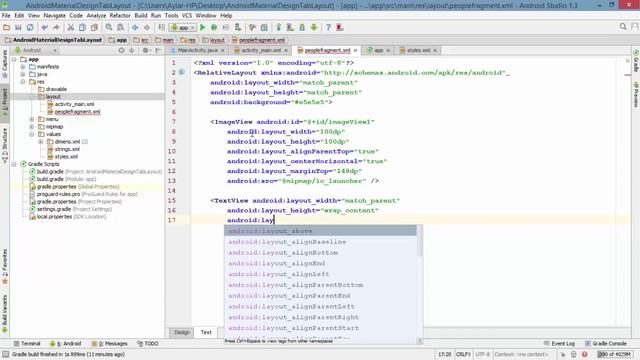Click the Scroll from Source target icon
The height and width of the screenshot is (360, 640).
coord(121,50)
